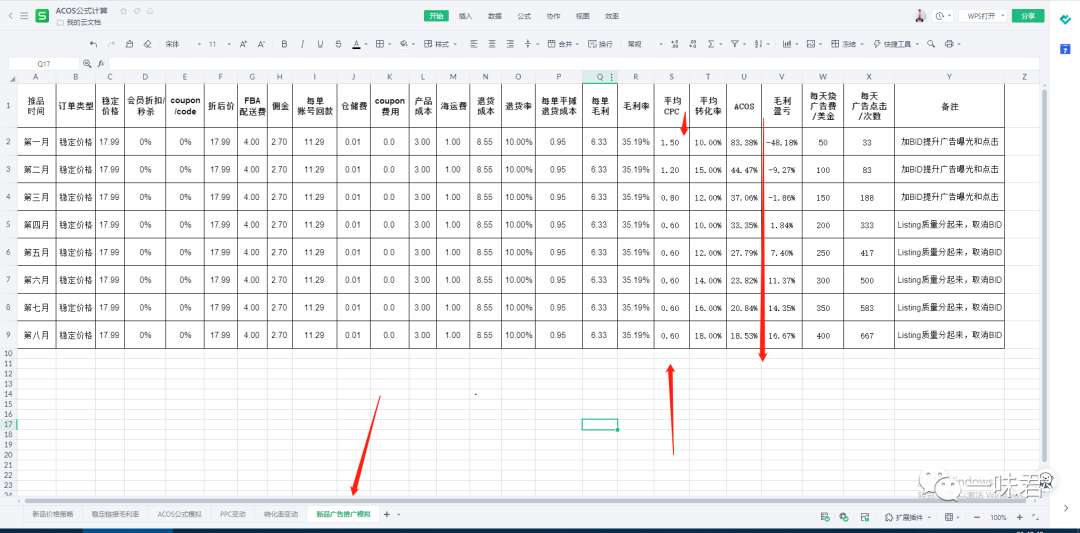Open the 公式 ribbon tab
1080x533 pixels.
[524, 16]
